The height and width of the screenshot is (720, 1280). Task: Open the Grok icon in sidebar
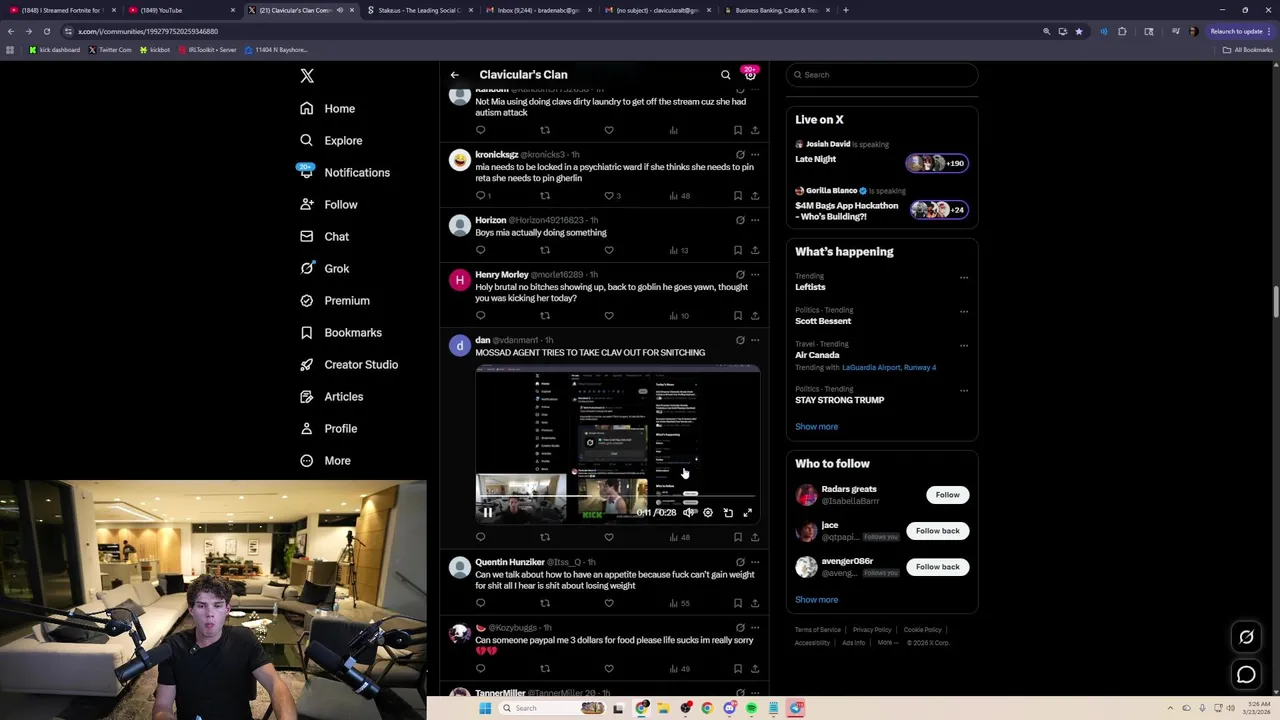tap(307, 268)
